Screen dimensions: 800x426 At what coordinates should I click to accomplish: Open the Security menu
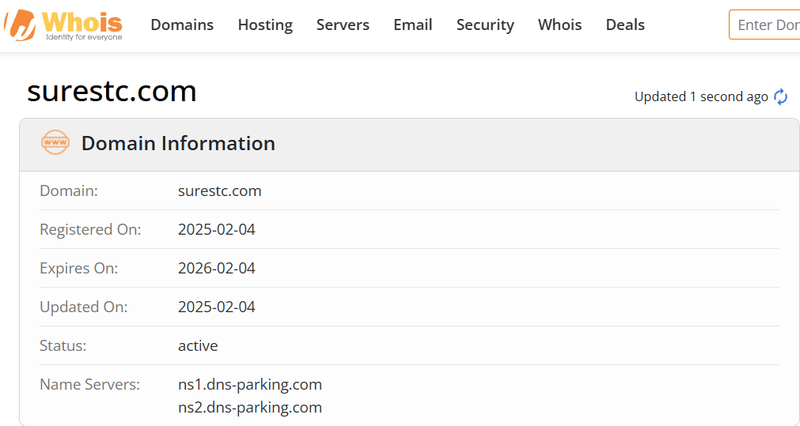[485, 25]
